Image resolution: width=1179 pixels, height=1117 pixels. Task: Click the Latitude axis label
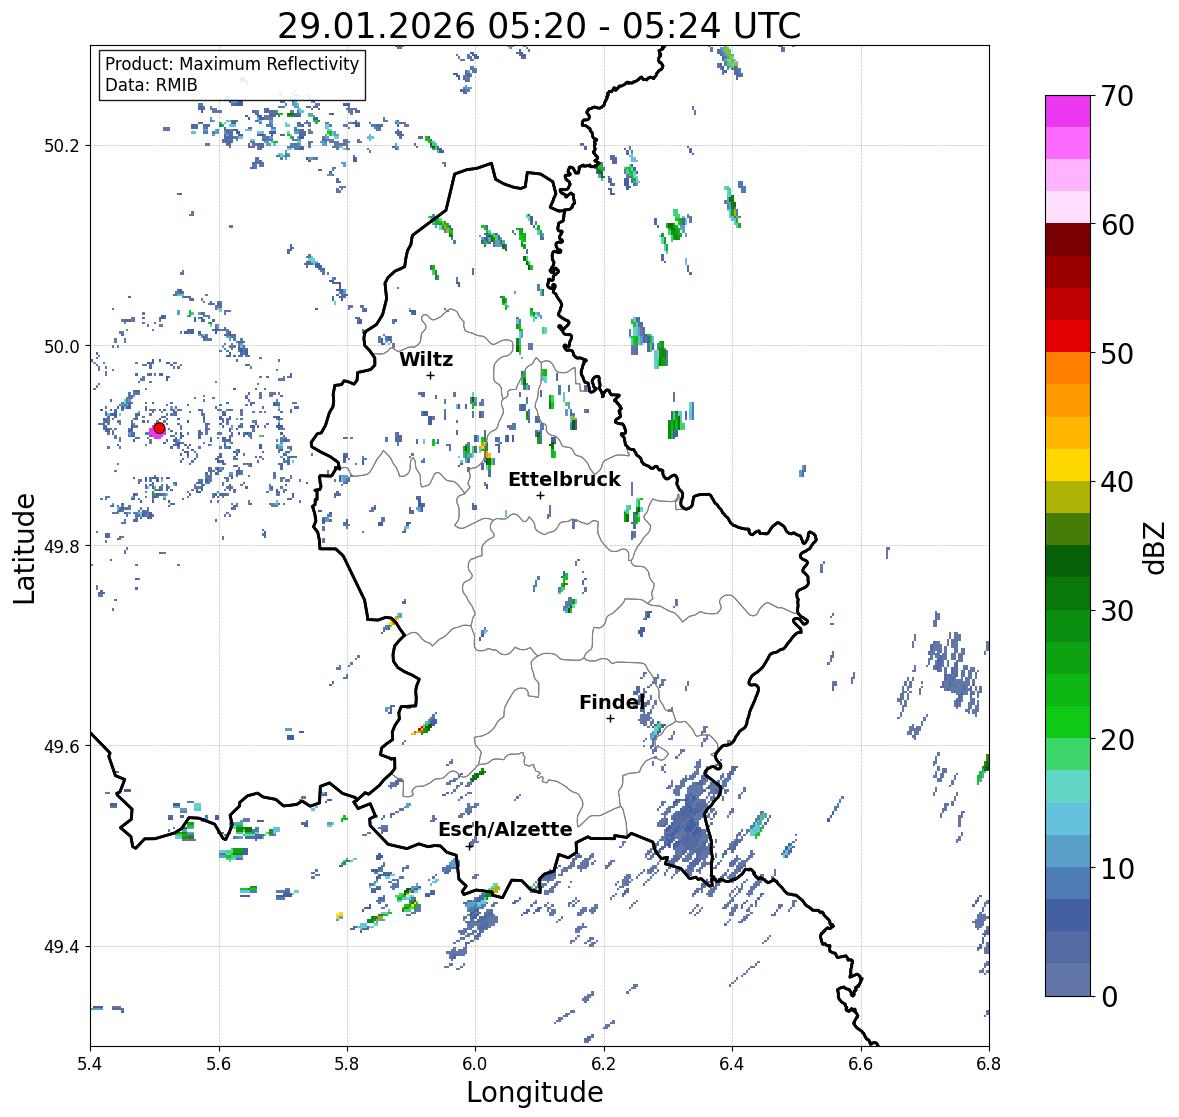pyautogui.click(x=24, y=548)
